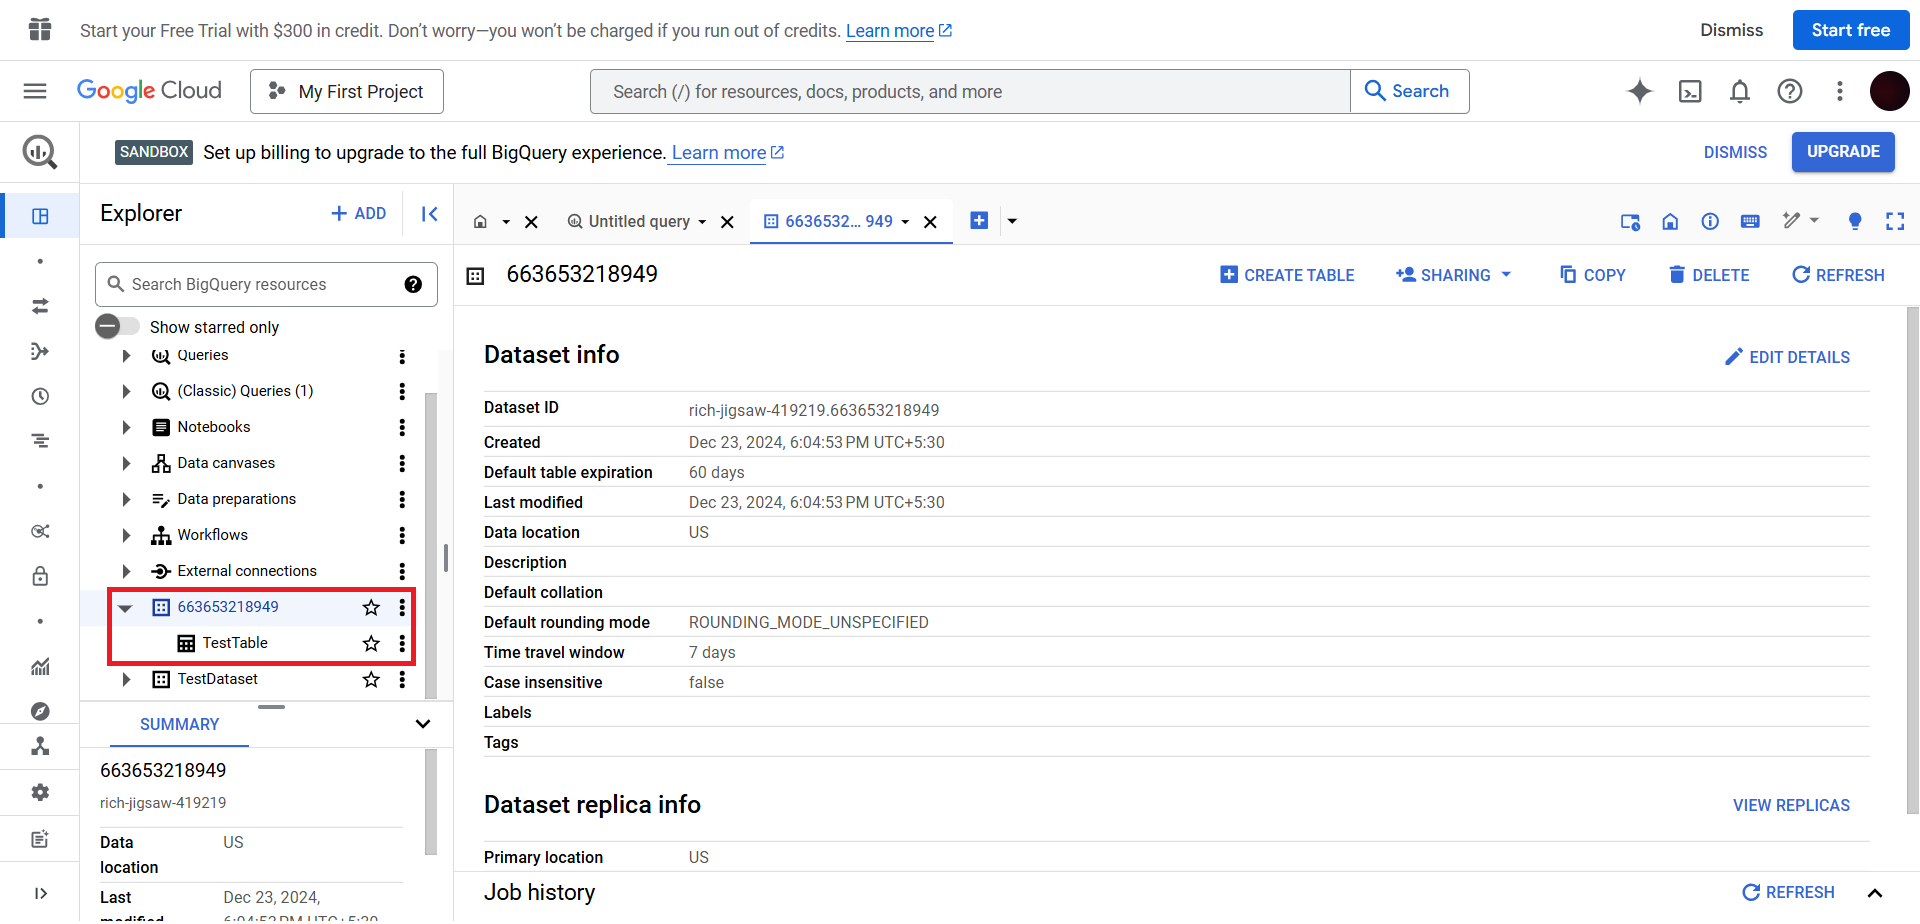
Task: Collapse the Summary panel chevron
Action: tap(423, 724)
